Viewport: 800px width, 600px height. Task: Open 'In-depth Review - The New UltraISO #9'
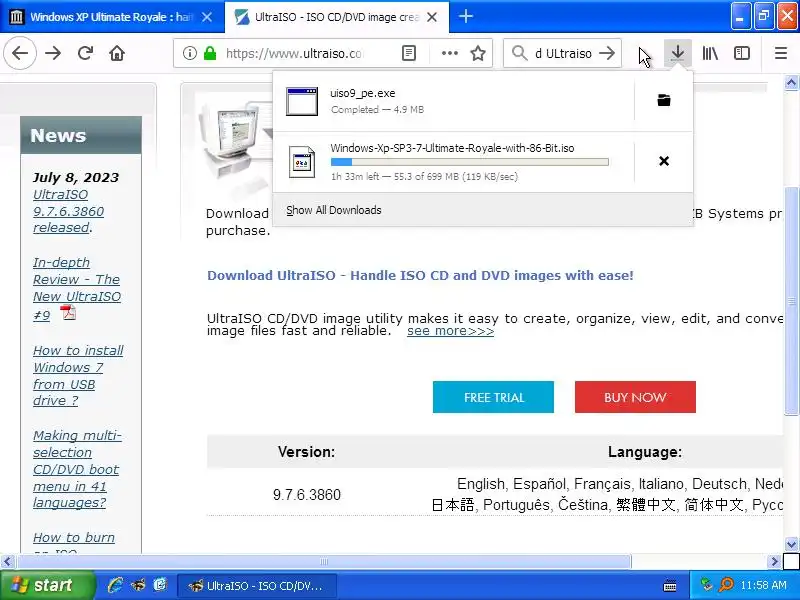77,288
